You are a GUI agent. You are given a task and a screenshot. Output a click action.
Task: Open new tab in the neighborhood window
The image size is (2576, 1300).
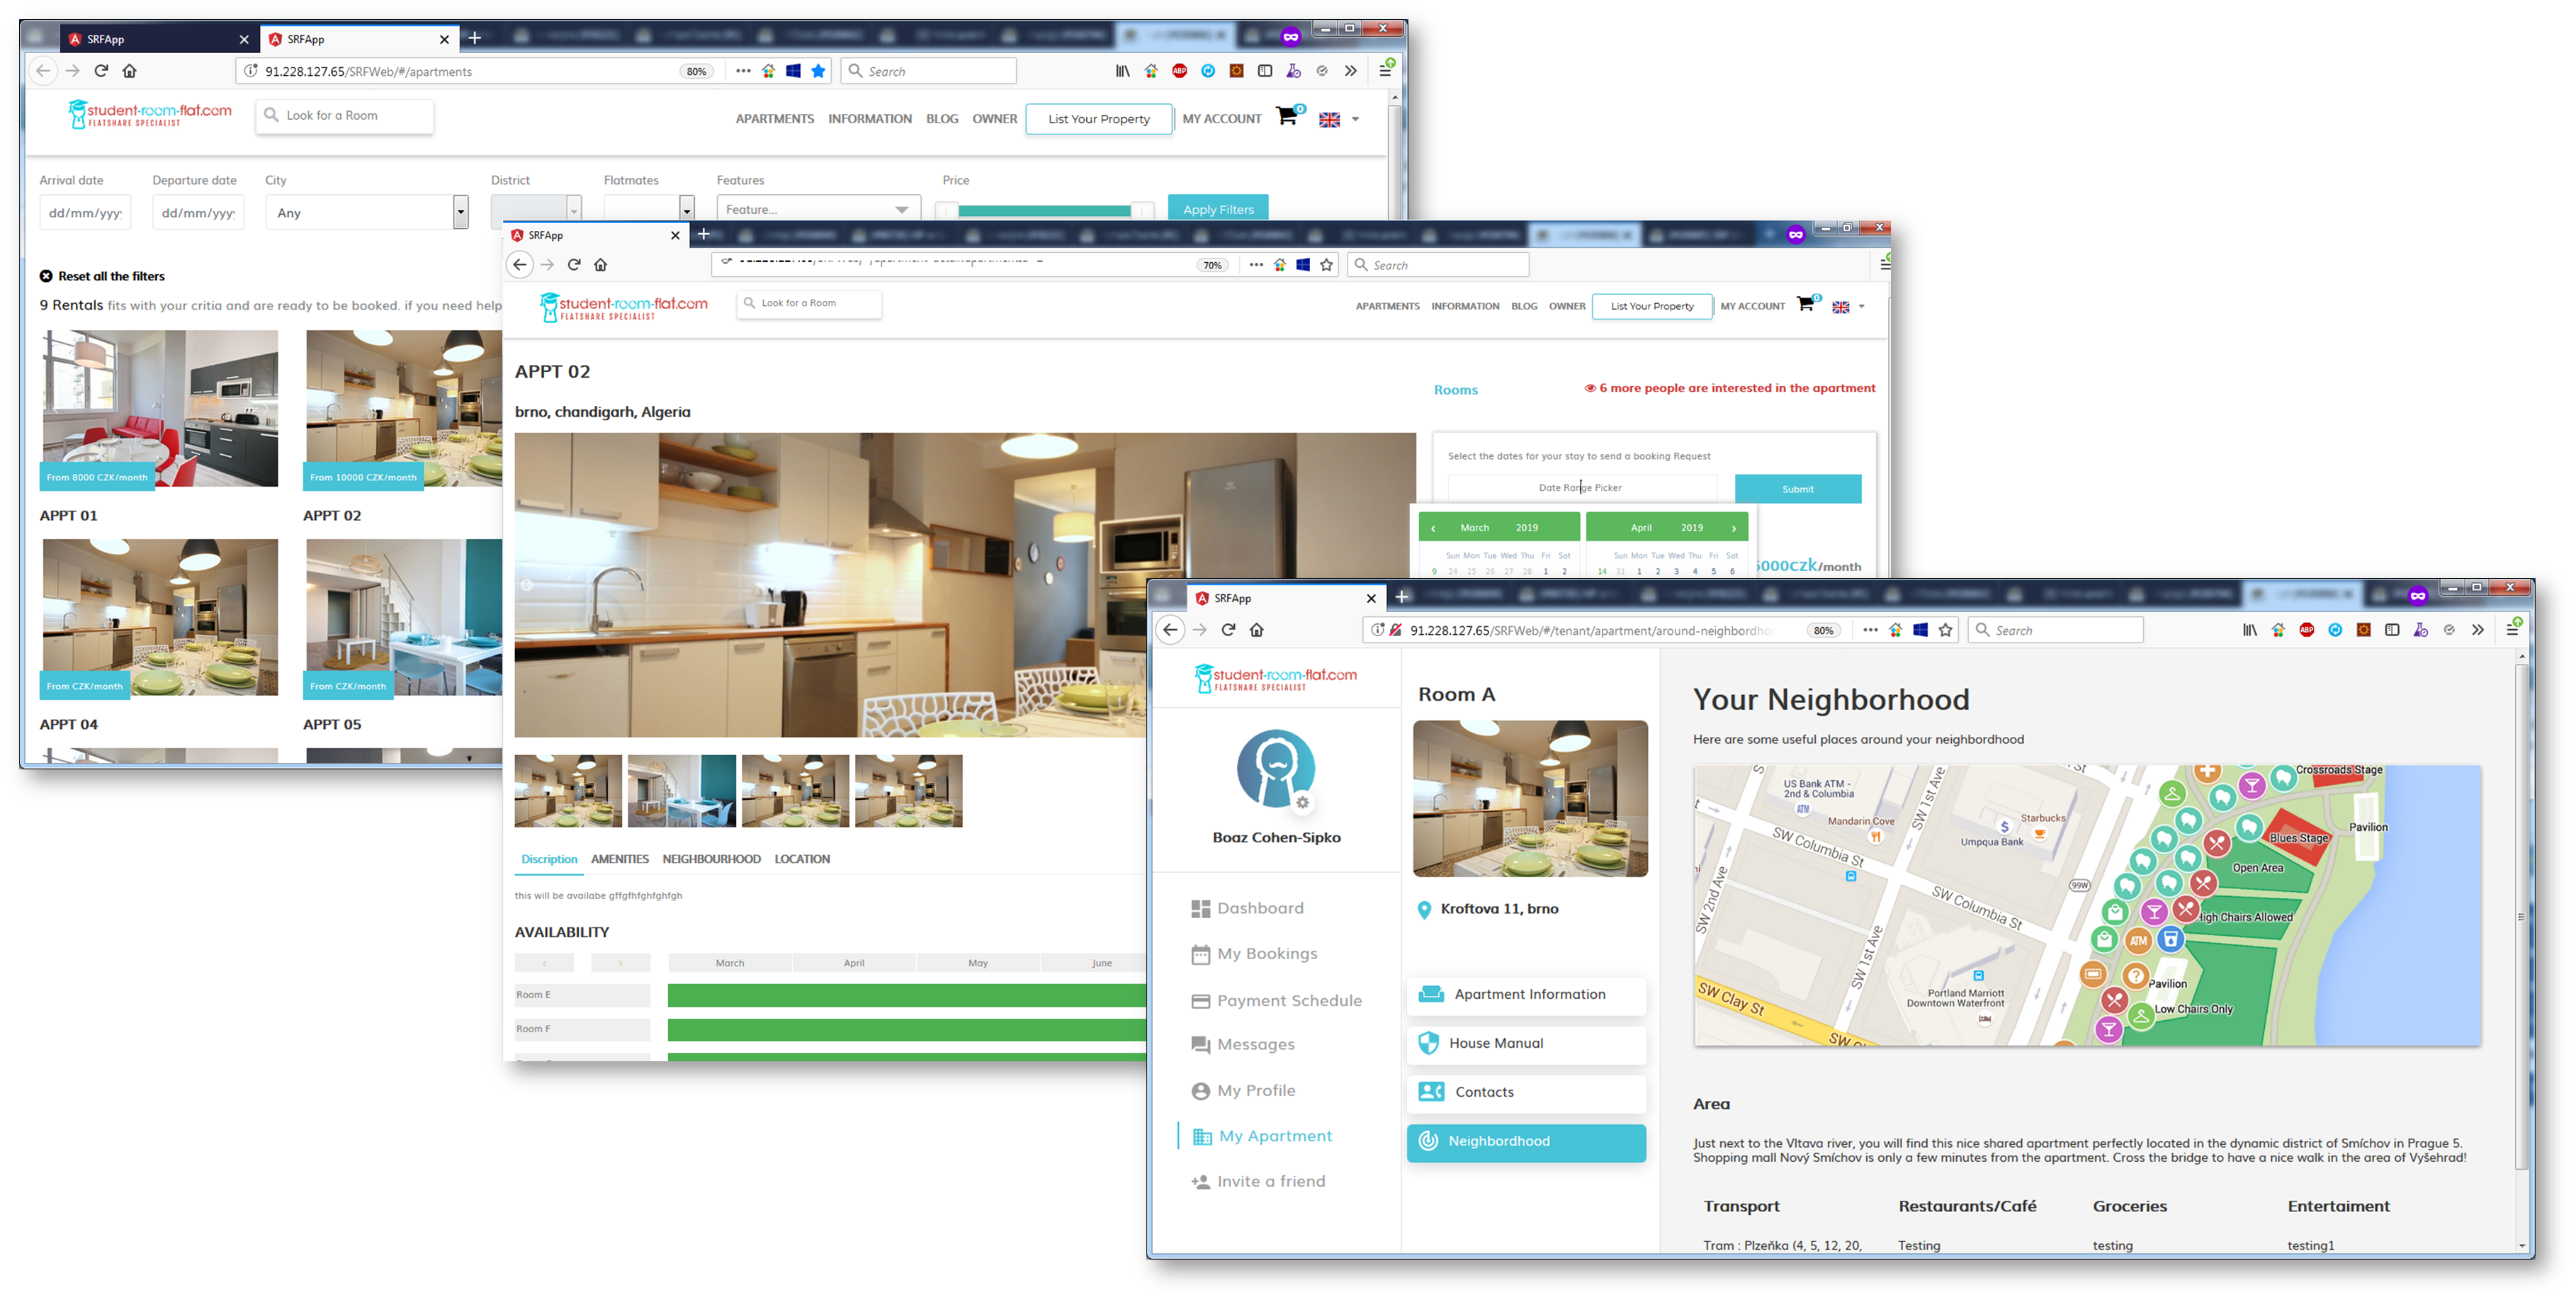pyautogui.click(x=1402, y=597)
